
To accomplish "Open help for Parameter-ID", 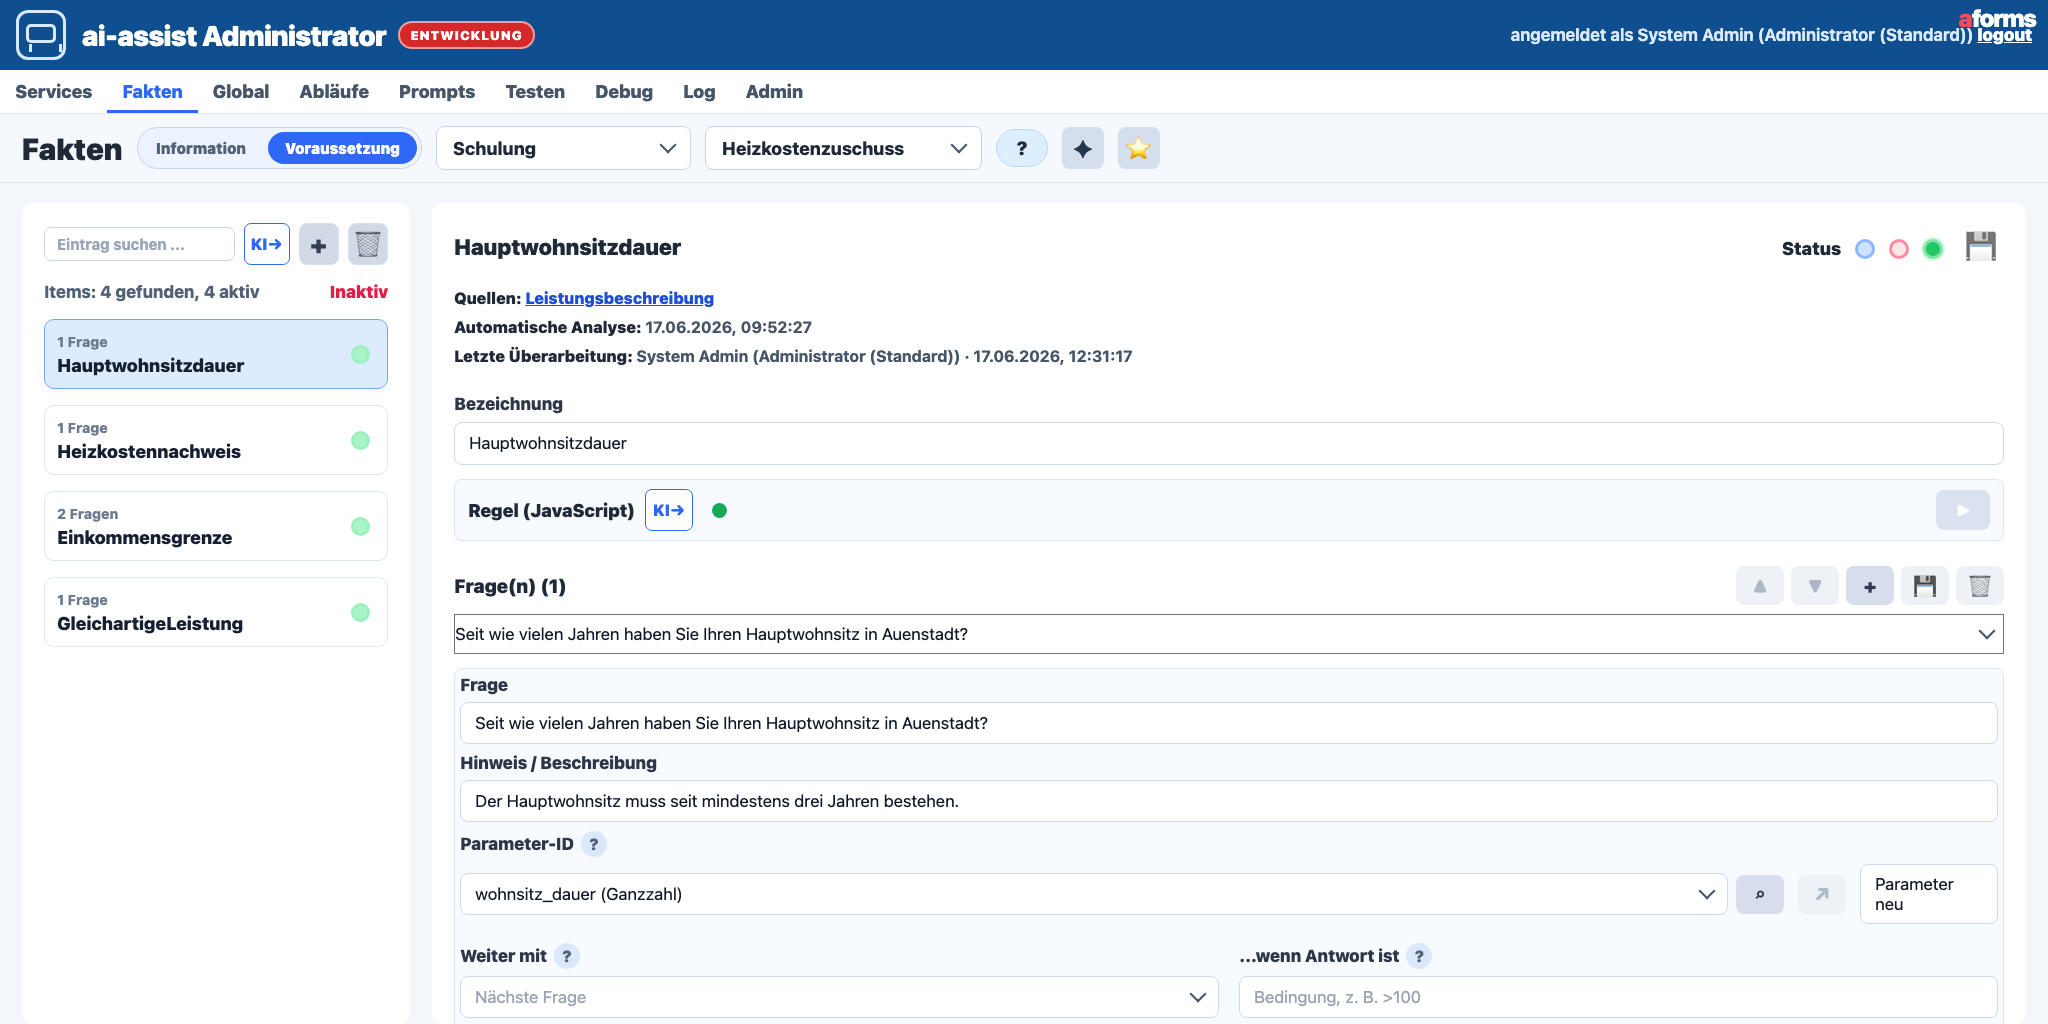I will point(594,844).
